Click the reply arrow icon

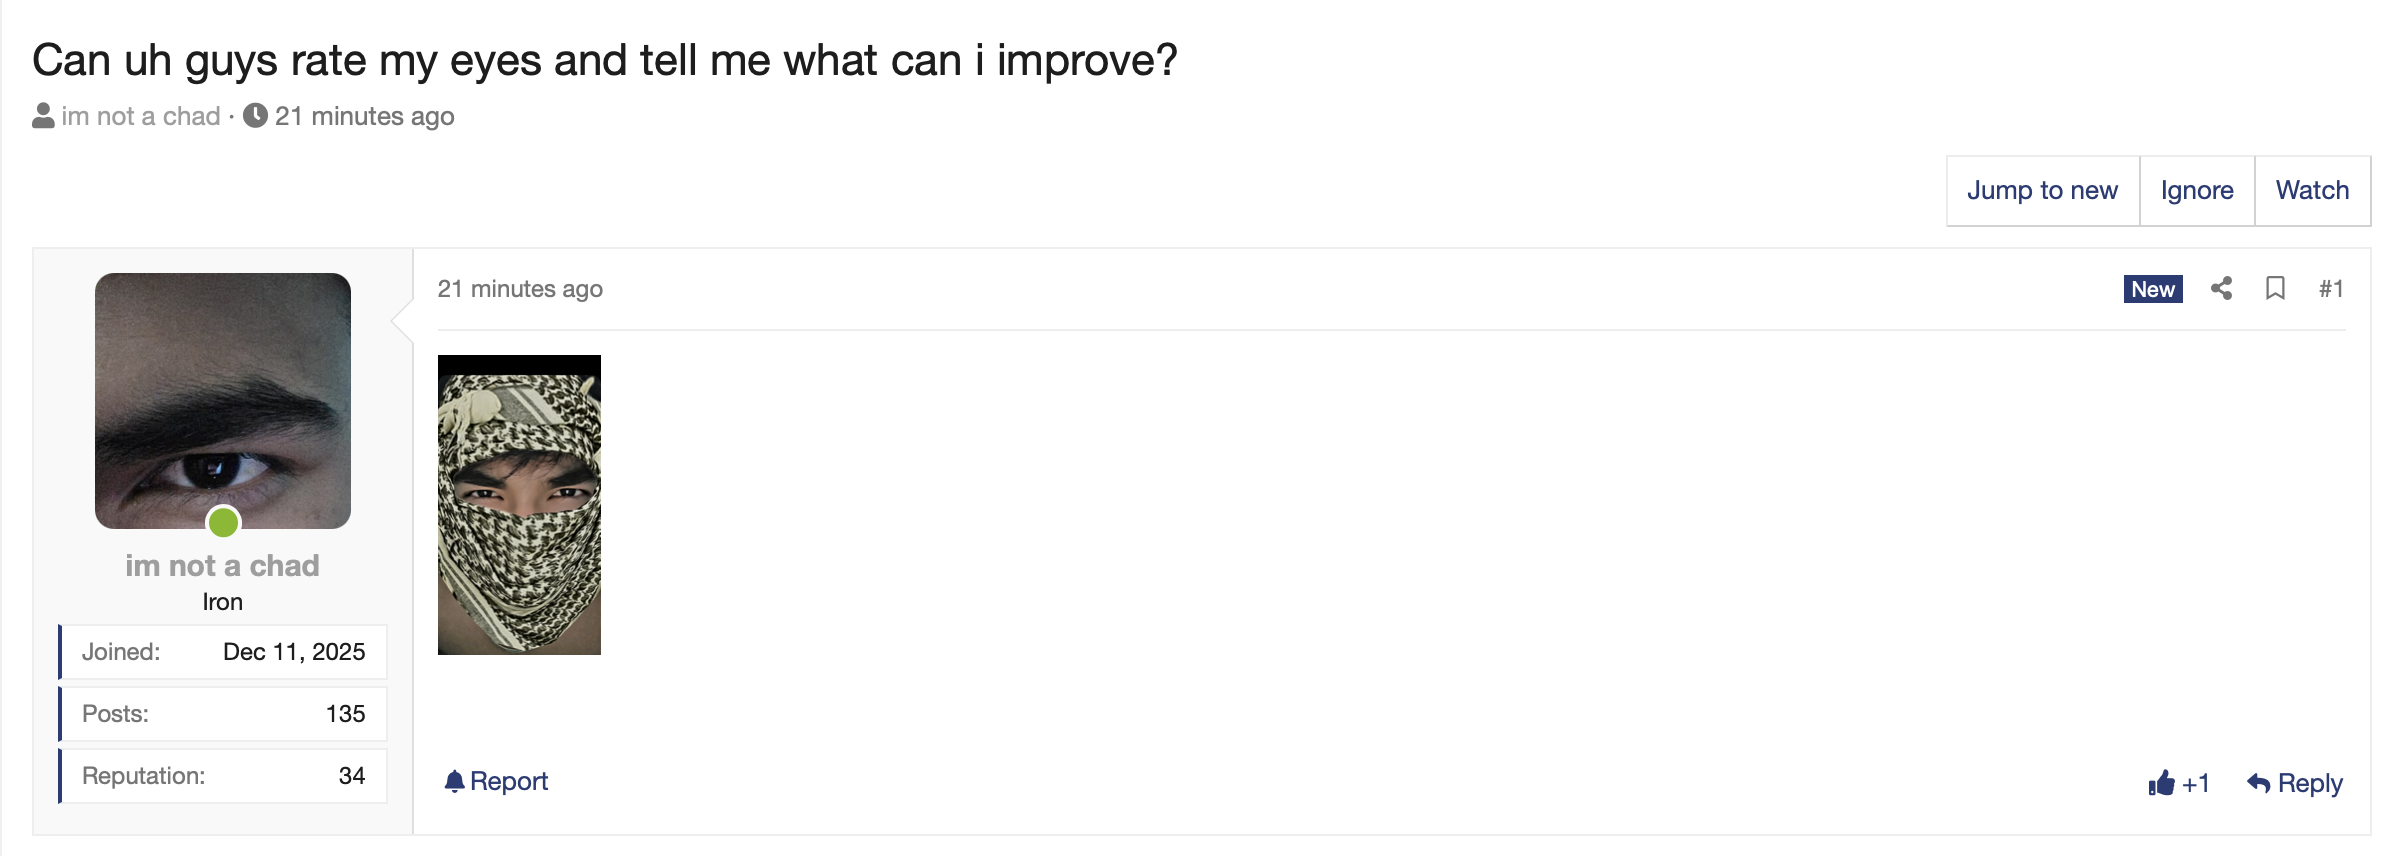pos(2258,783)
